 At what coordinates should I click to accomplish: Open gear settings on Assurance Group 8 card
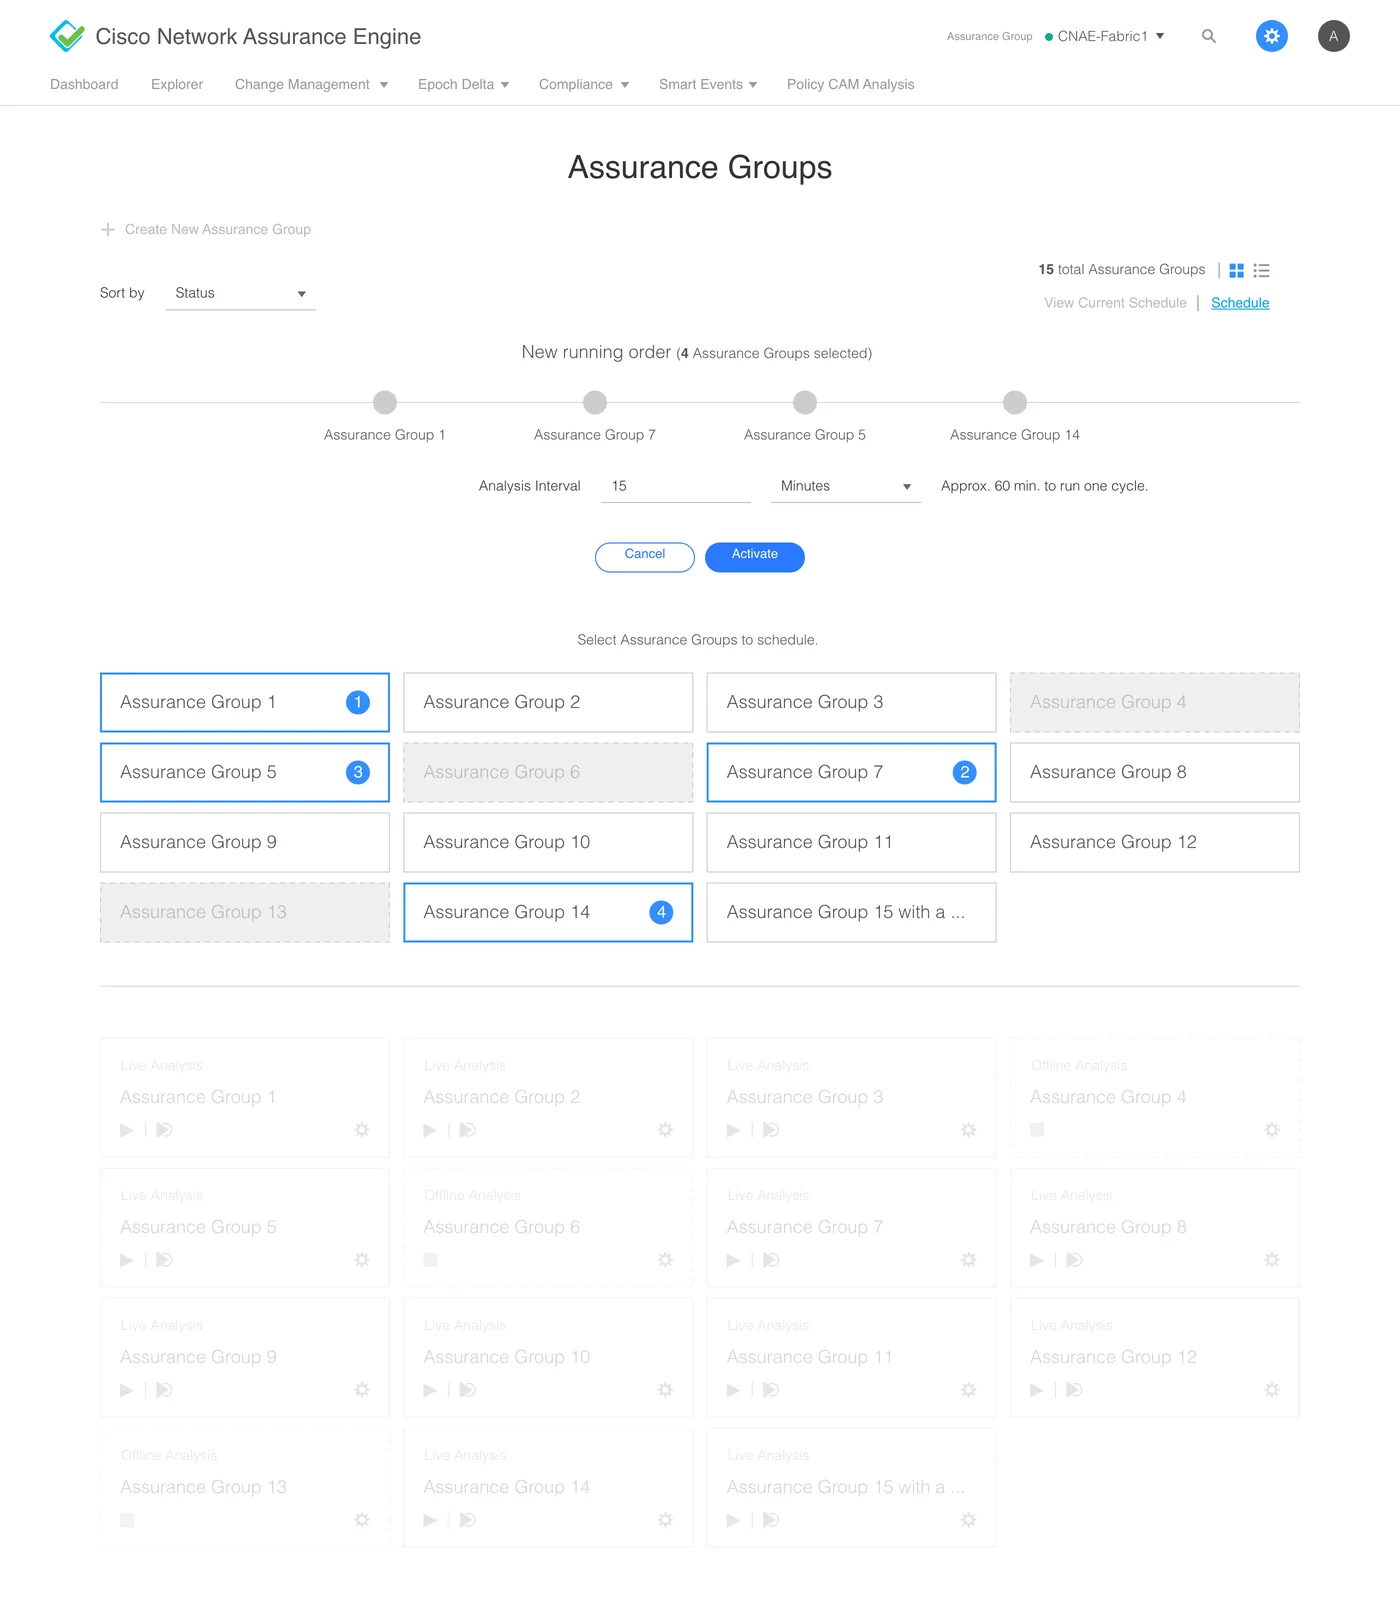[x=1272, y=1259]
